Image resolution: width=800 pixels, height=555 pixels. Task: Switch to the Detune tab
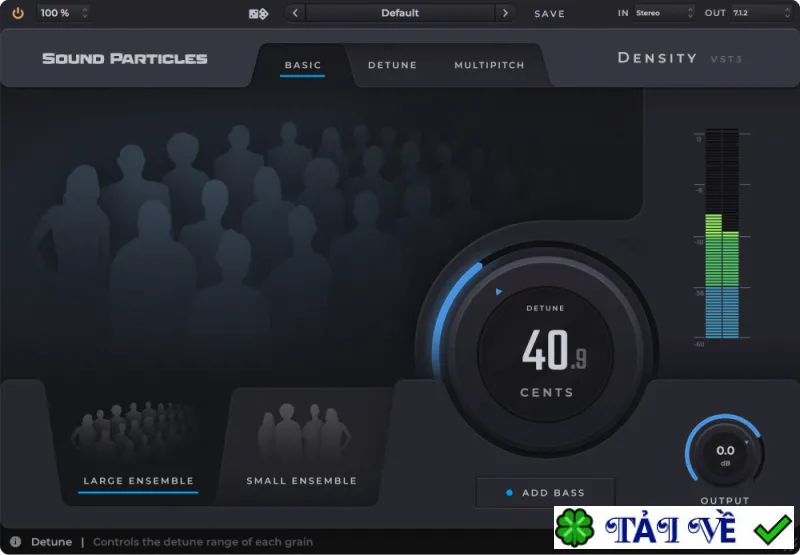[x=392, y=65]
